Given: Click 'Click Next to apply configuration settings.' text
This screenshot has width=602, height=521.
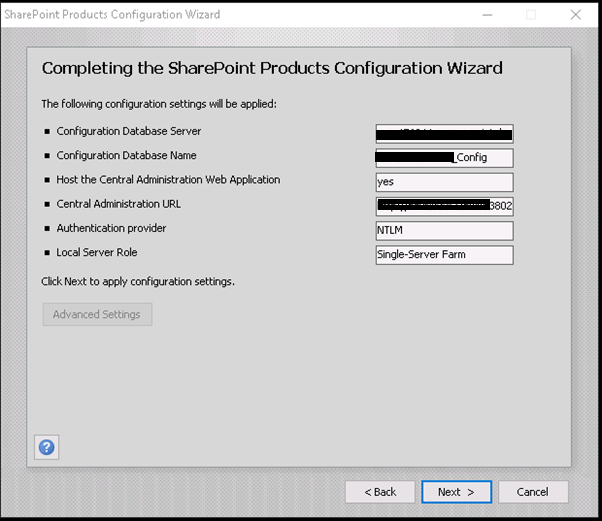Looking at the screenshot, I should pyautogui.click(x=138, y=281).
